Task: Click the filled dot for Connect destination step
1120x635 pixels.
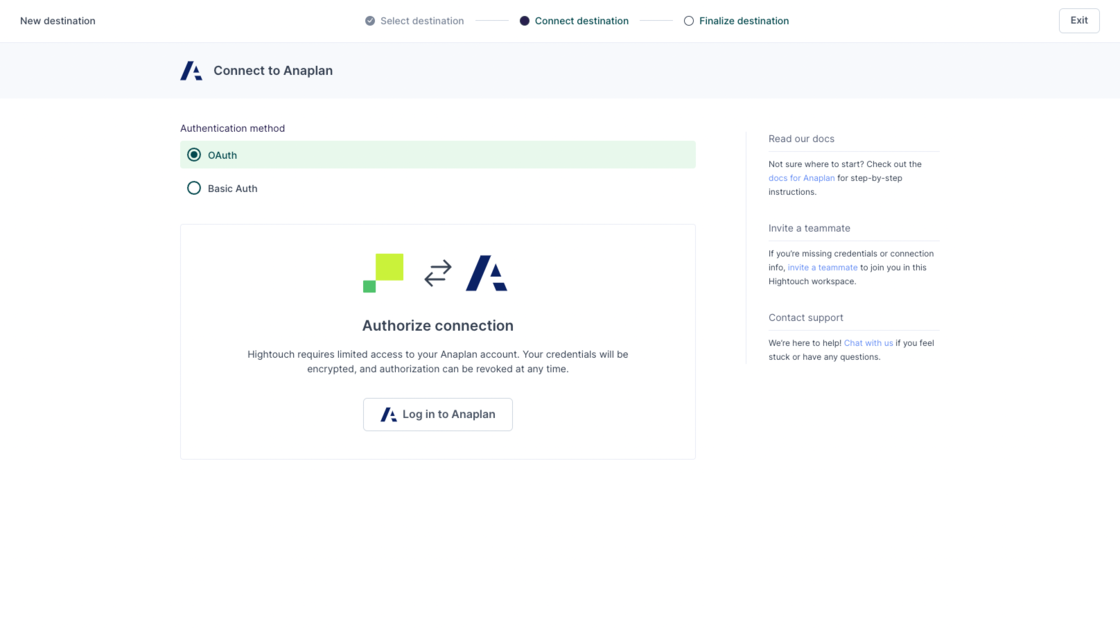Action: [524, 21]
